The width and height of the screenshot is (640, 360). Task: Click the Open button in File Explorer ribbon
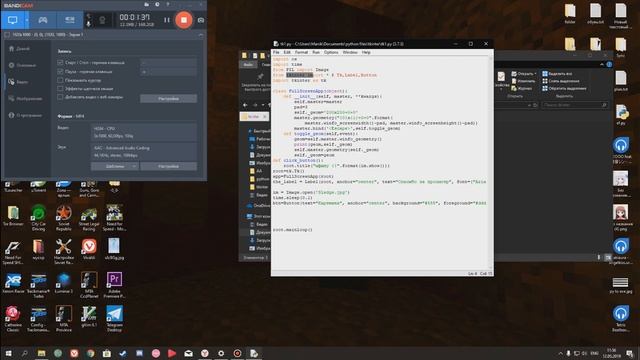coord(524,74)
